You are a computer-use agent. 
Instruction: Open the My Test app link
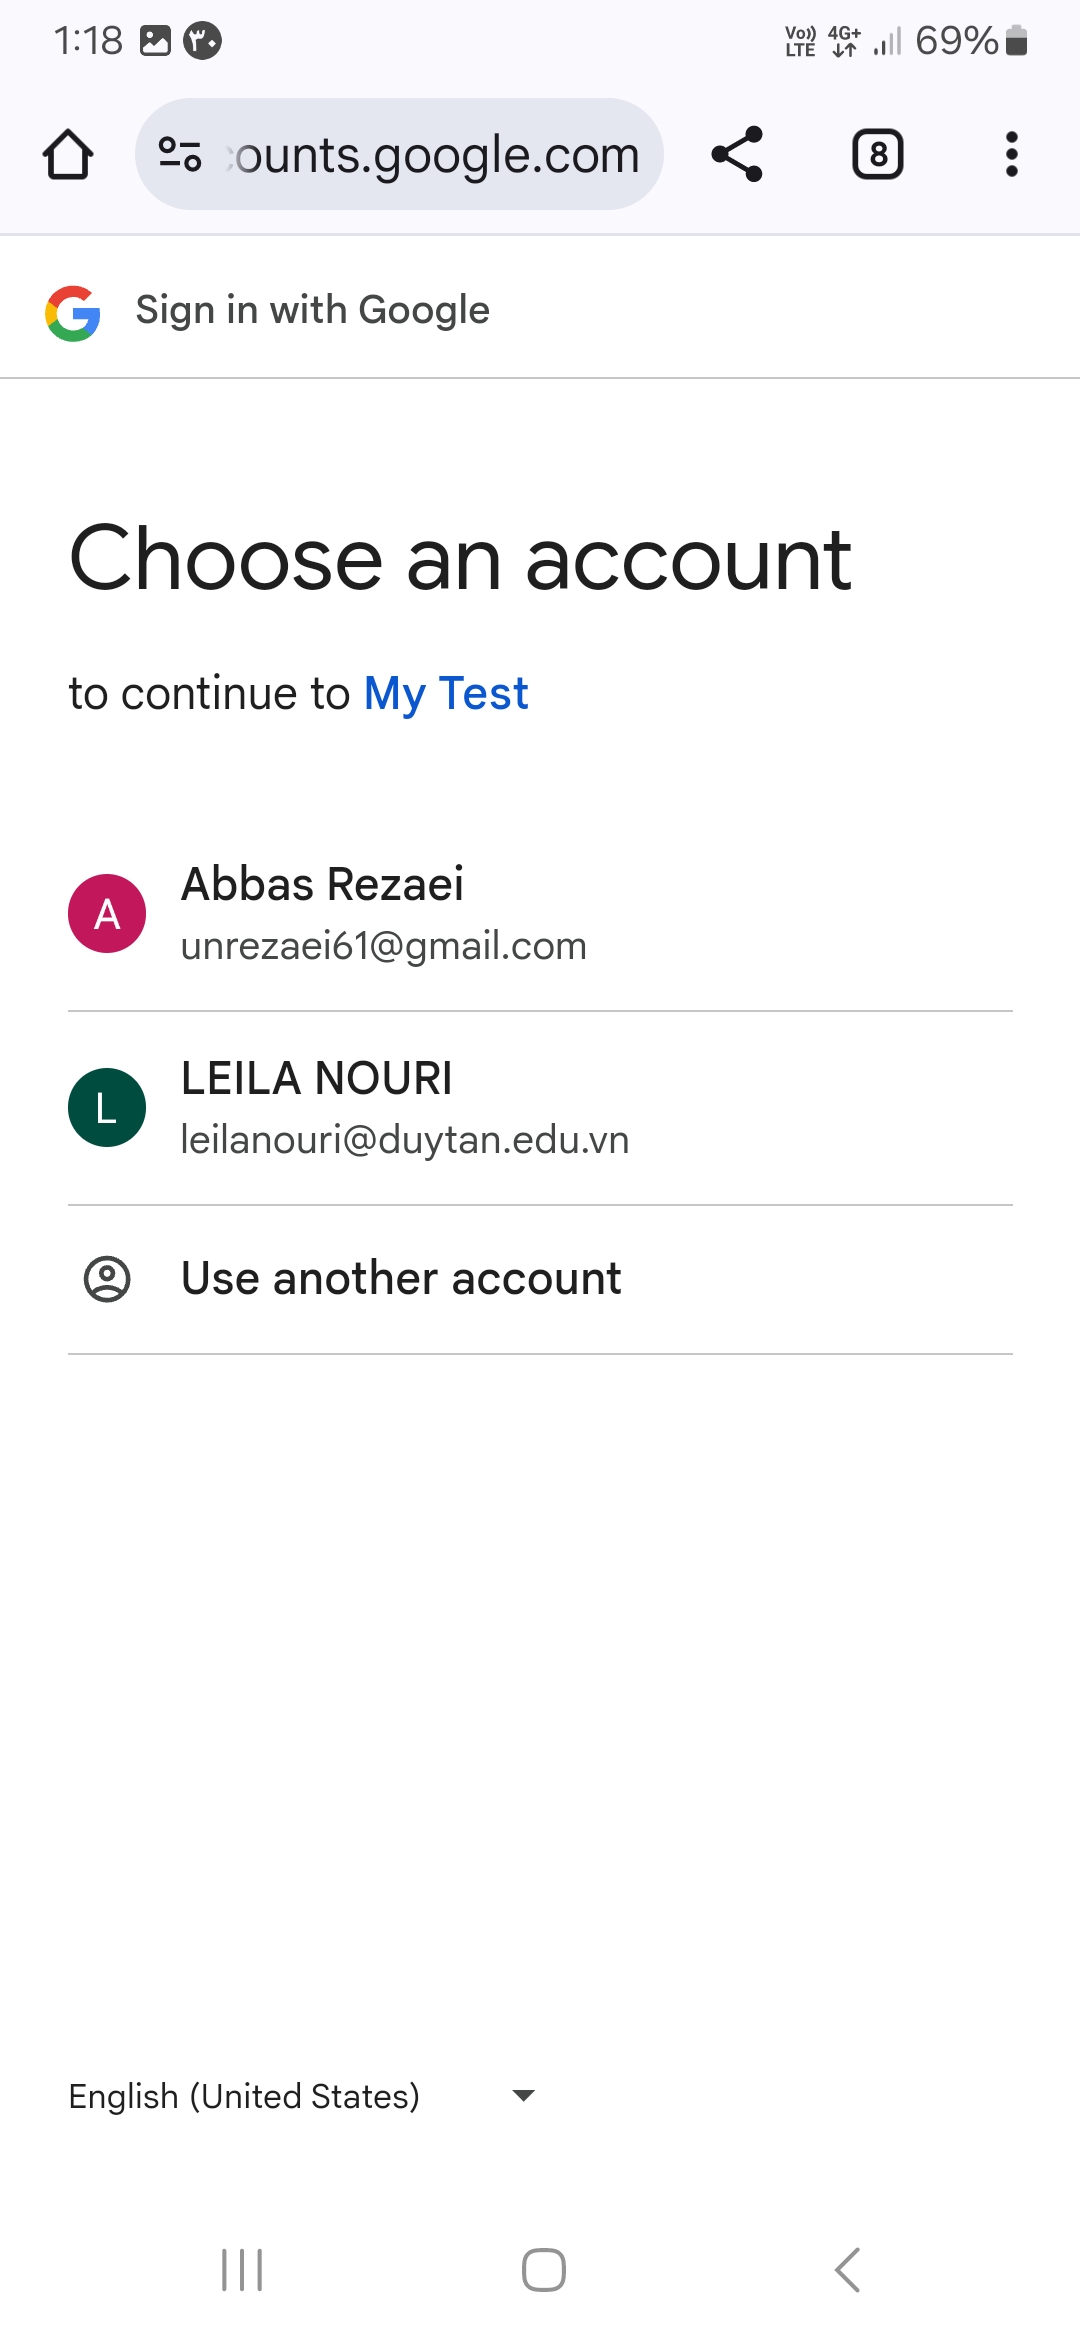(446, 694)
